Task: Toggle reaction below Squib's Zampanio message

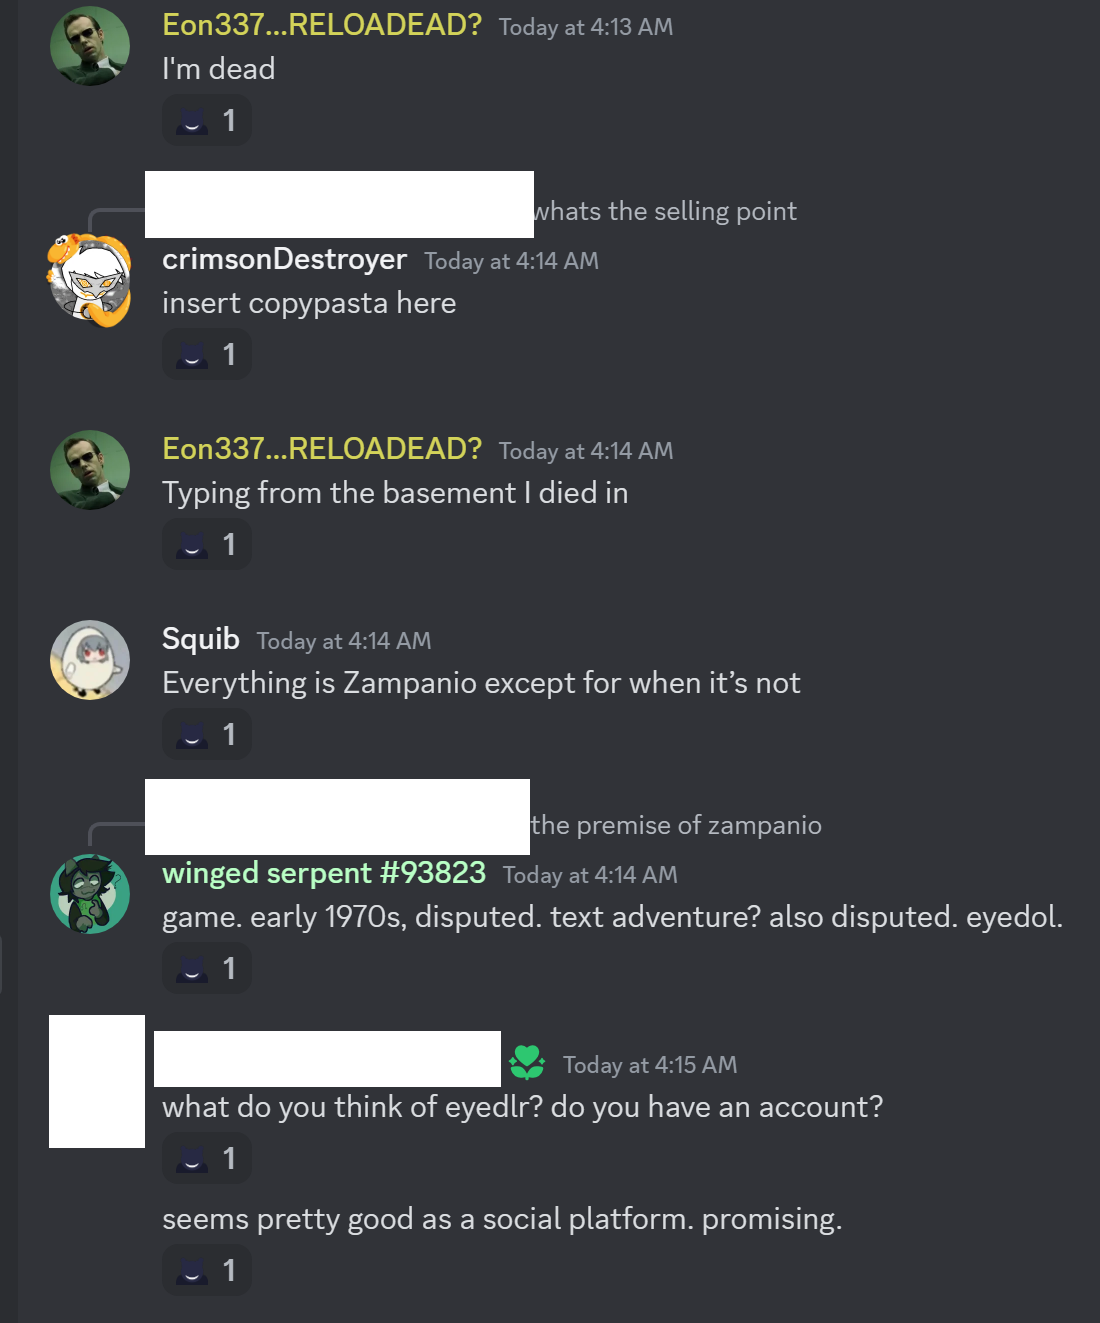Action: (207, 735)
